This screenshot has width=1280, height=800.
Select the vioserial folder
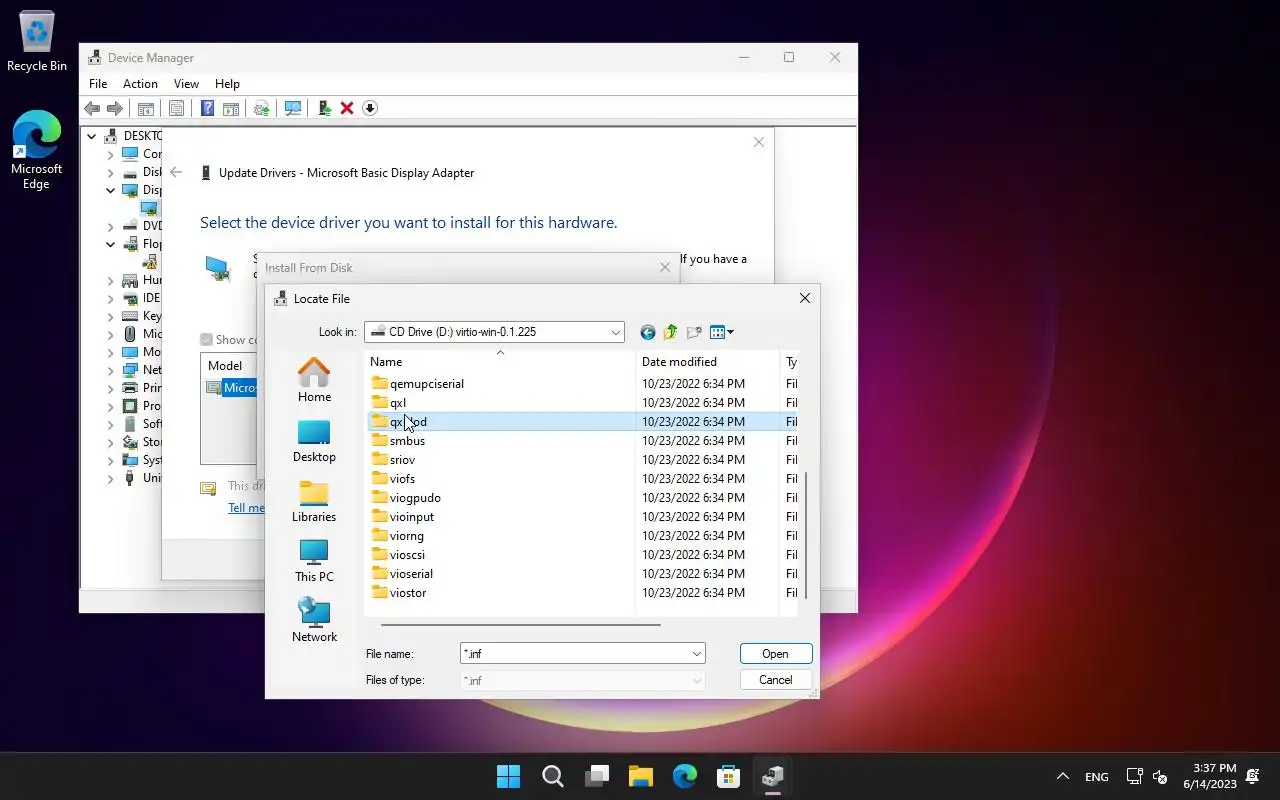[x=402, y=574]
